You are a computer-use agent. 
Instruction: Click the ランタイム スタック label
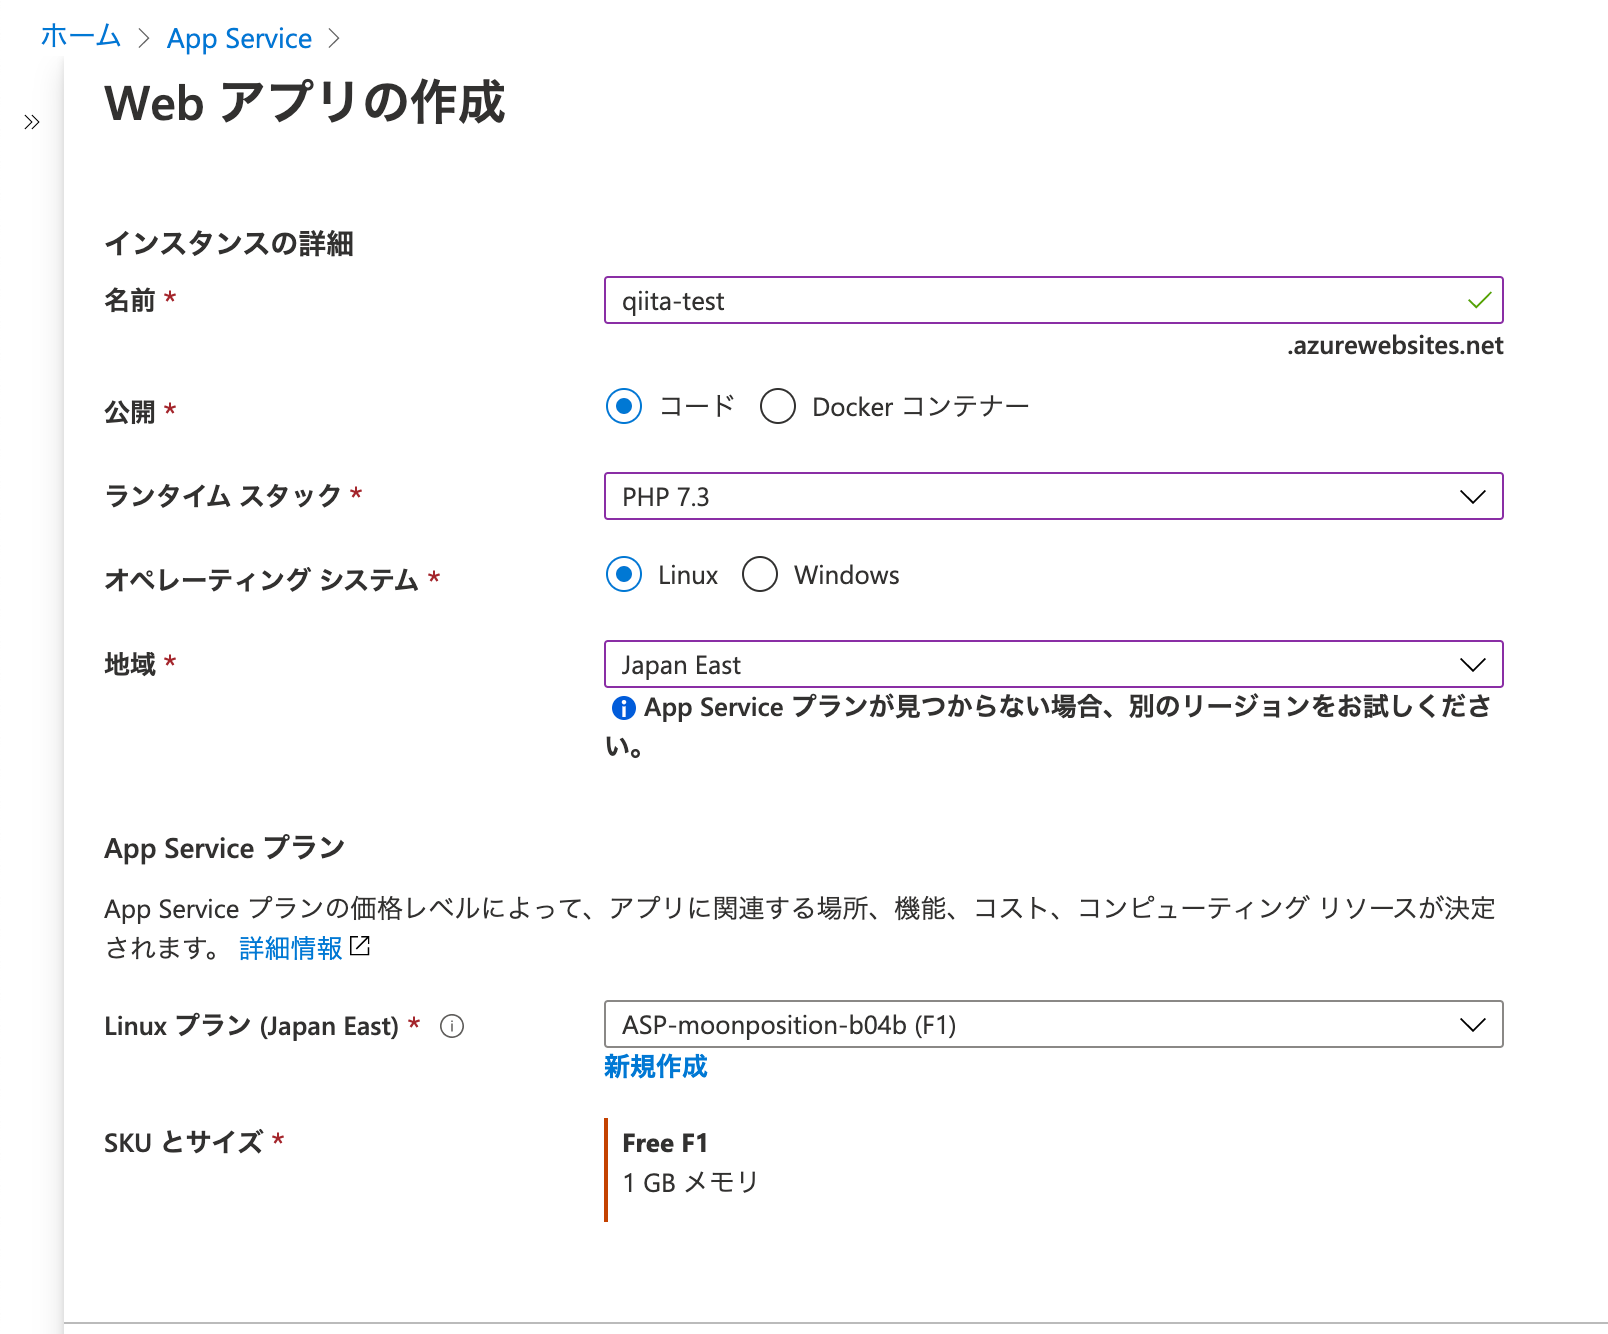[x=224, y=495]
